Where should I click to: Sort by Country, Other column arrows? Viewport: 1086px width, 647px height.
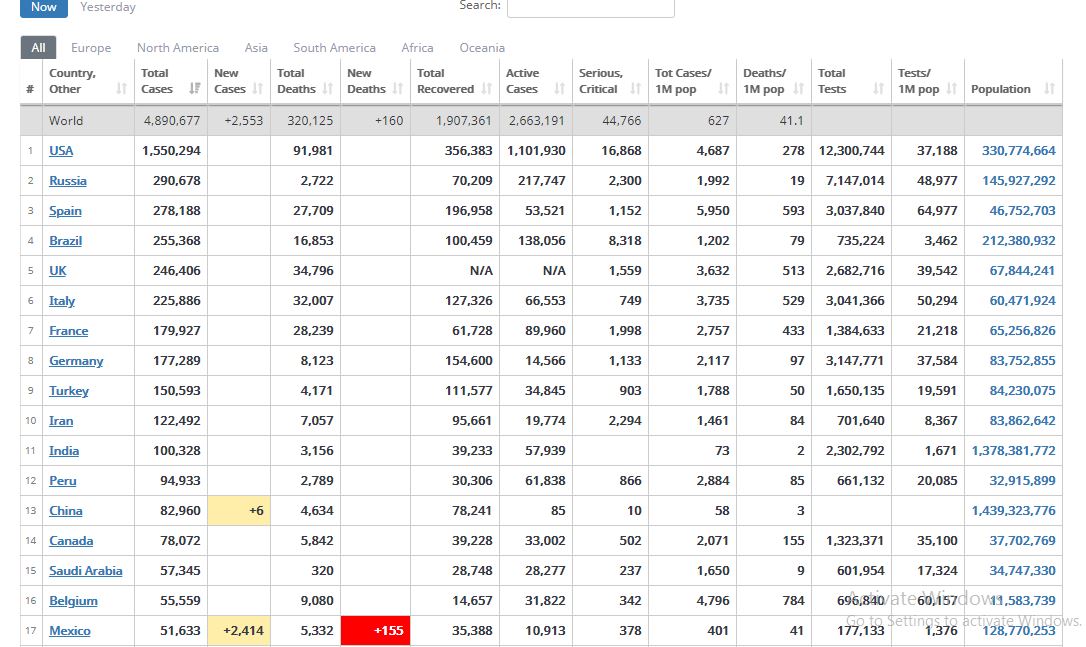122,89
